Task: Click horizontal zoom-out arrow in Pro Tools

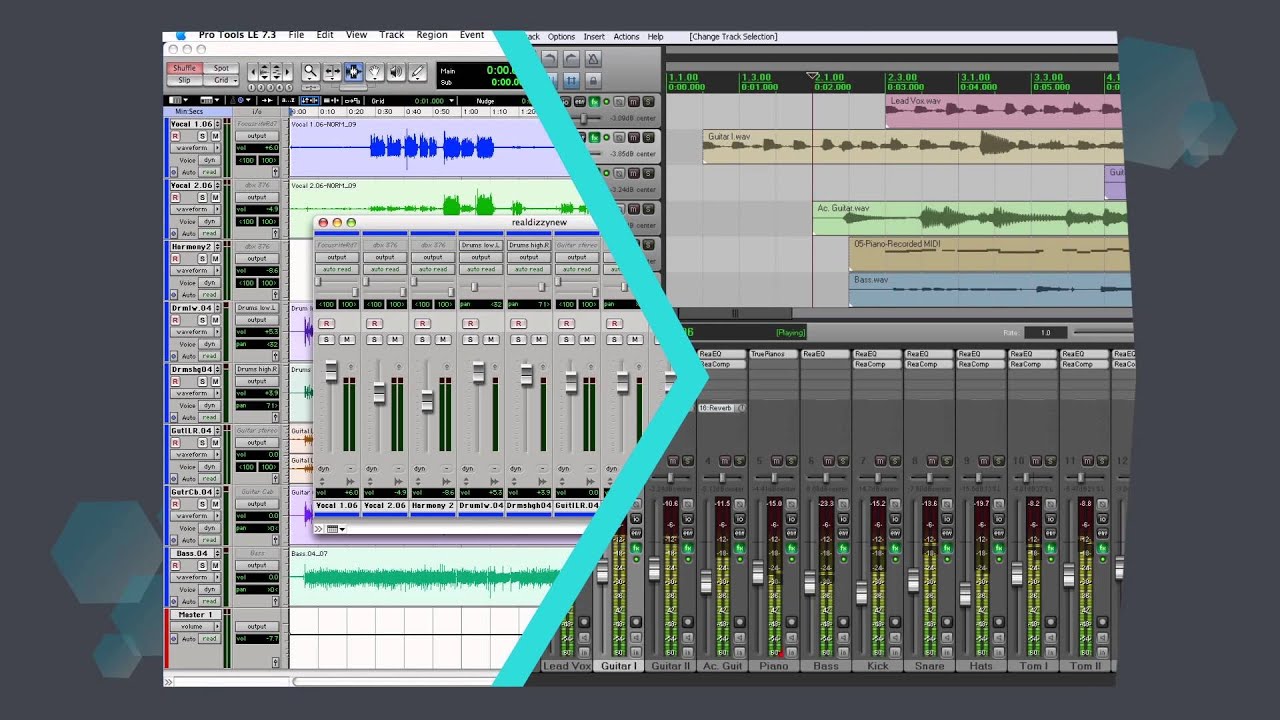Action: [x=253, y=72]
